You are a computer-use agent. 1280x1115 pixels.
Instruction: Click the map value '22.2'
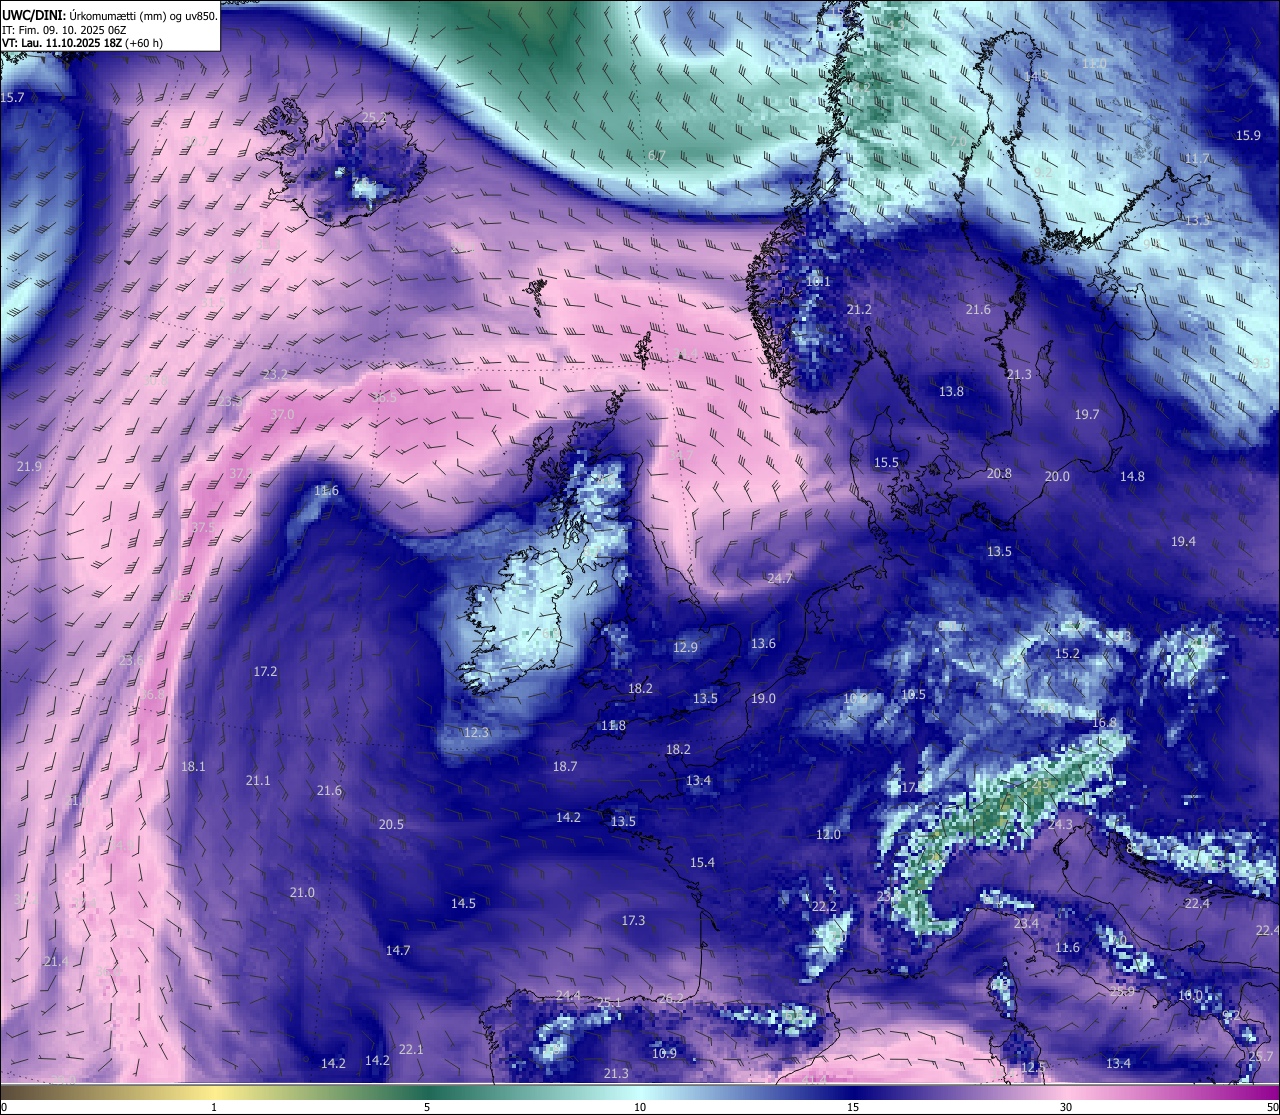(823, 907)
